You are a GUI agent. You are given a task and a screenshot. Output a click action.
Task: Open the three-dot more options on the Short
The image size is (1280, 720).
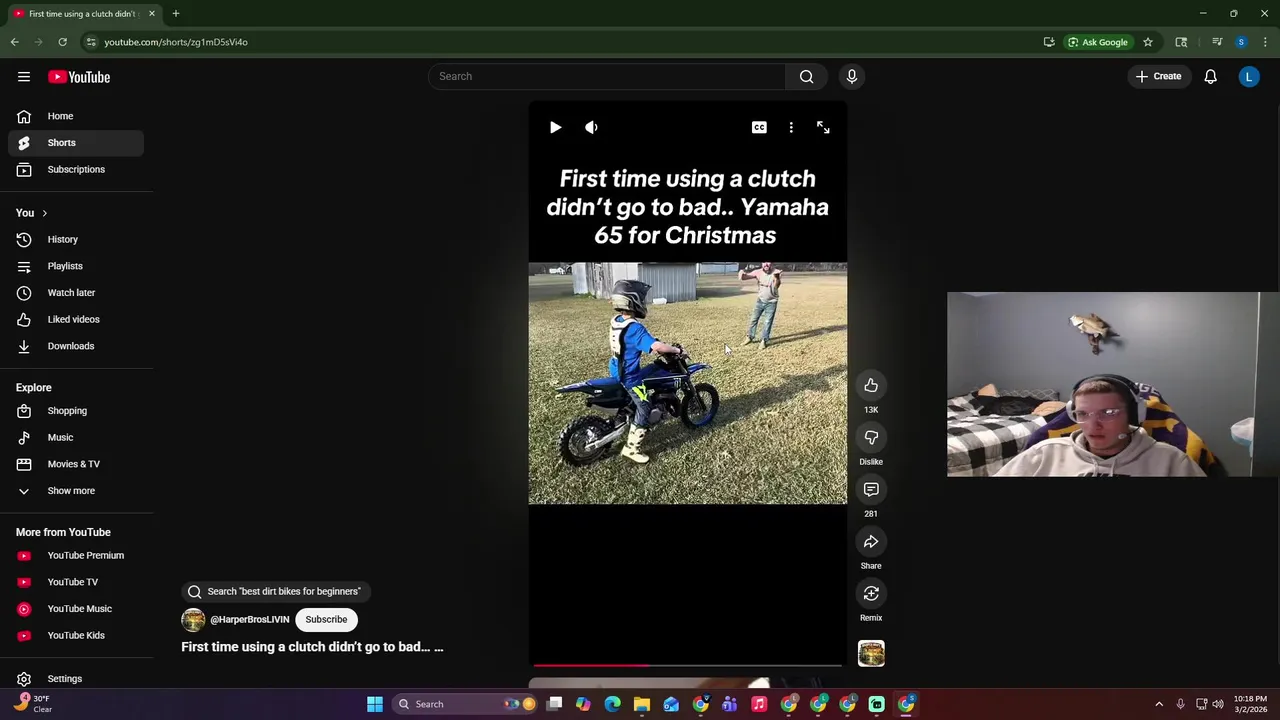791,127
